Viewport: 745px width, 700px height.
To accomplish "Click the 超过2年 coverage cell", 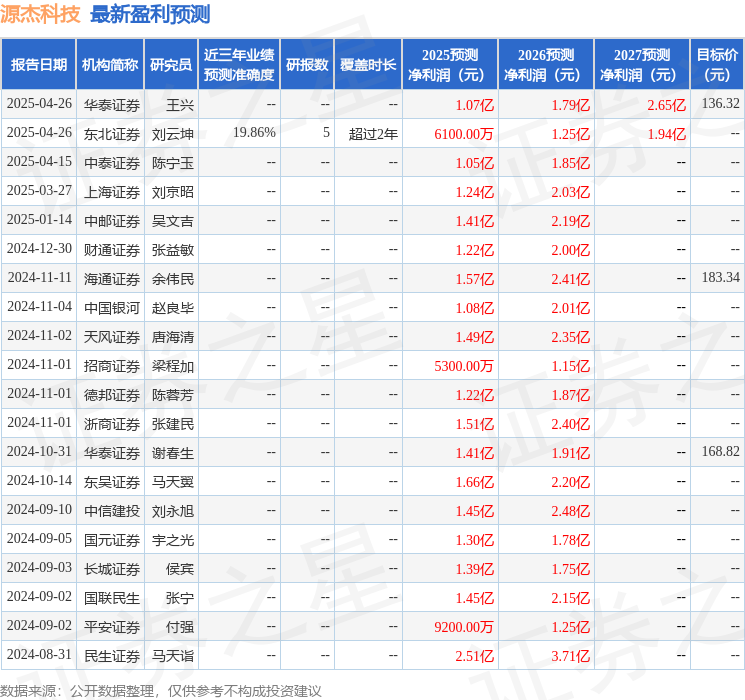I will click(373, 134).
